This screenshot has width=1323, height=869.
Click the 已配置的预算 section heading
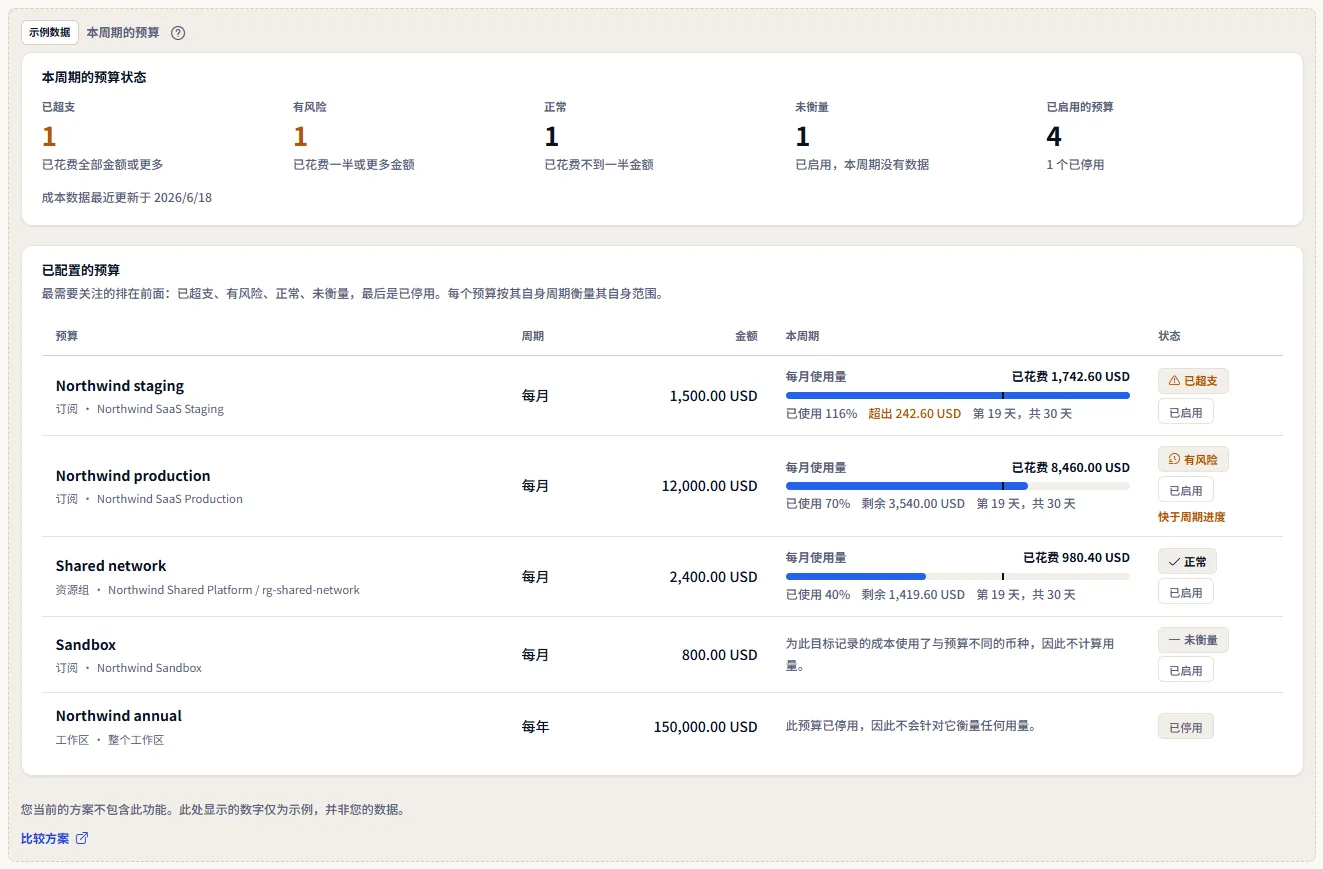[81, 270]
